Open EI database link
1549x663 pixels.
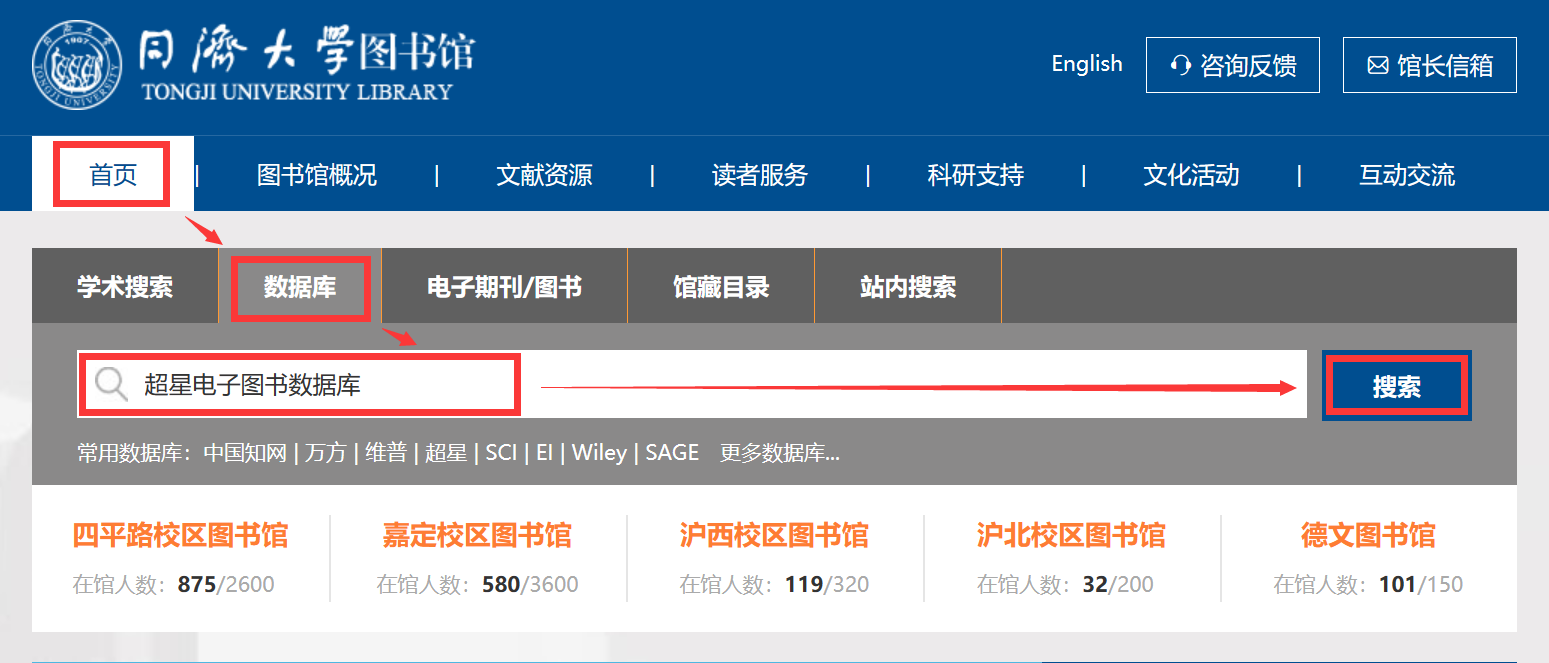coord(544,453)
